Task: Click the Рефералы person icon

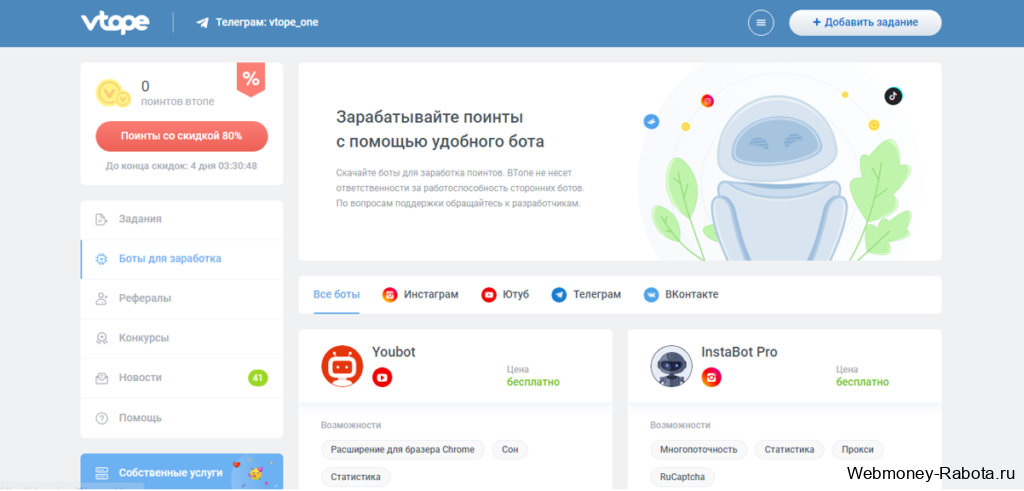Action: click(x=101, y=299)
